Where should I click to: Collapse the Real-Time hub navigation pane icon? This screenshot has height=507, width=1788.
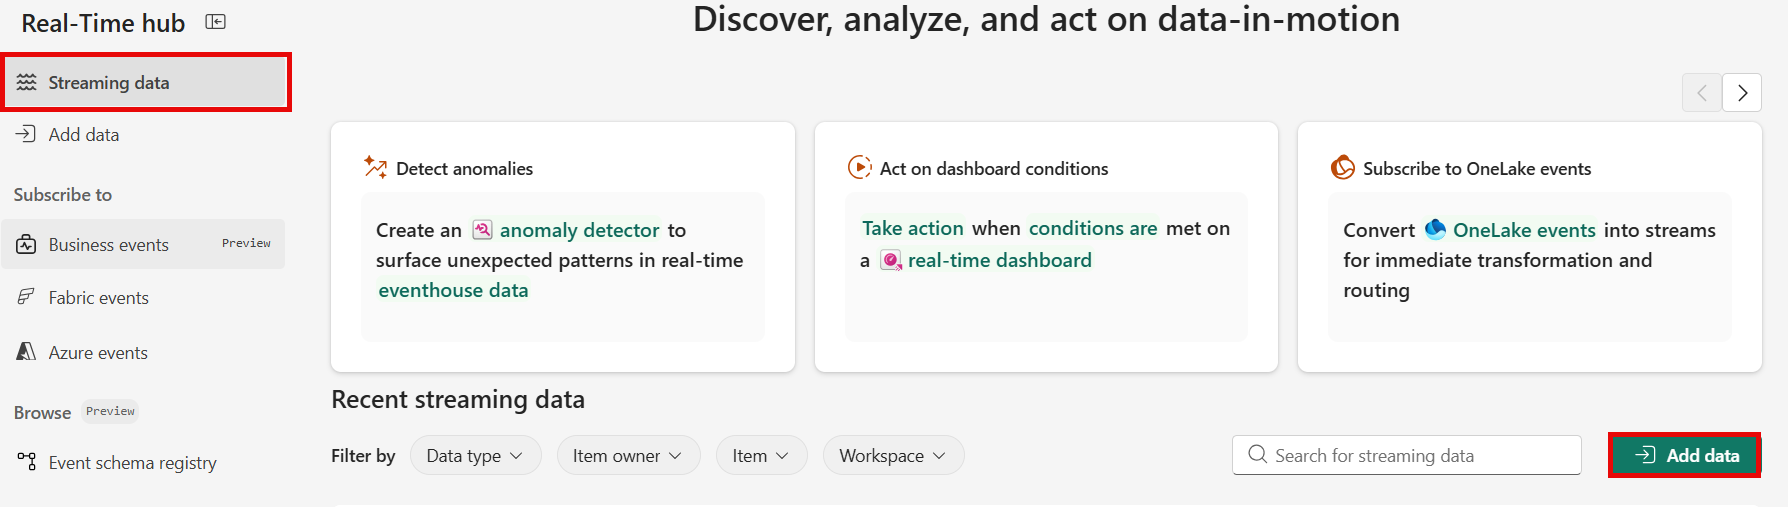point(215,22)
